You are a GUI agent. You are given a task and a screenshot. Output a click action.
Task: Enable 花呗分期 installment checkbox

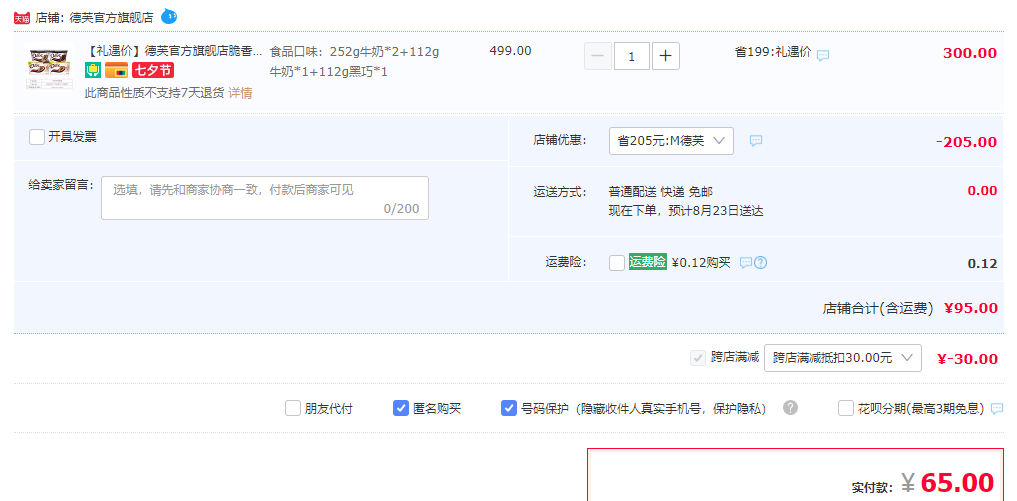pos(846,408)
